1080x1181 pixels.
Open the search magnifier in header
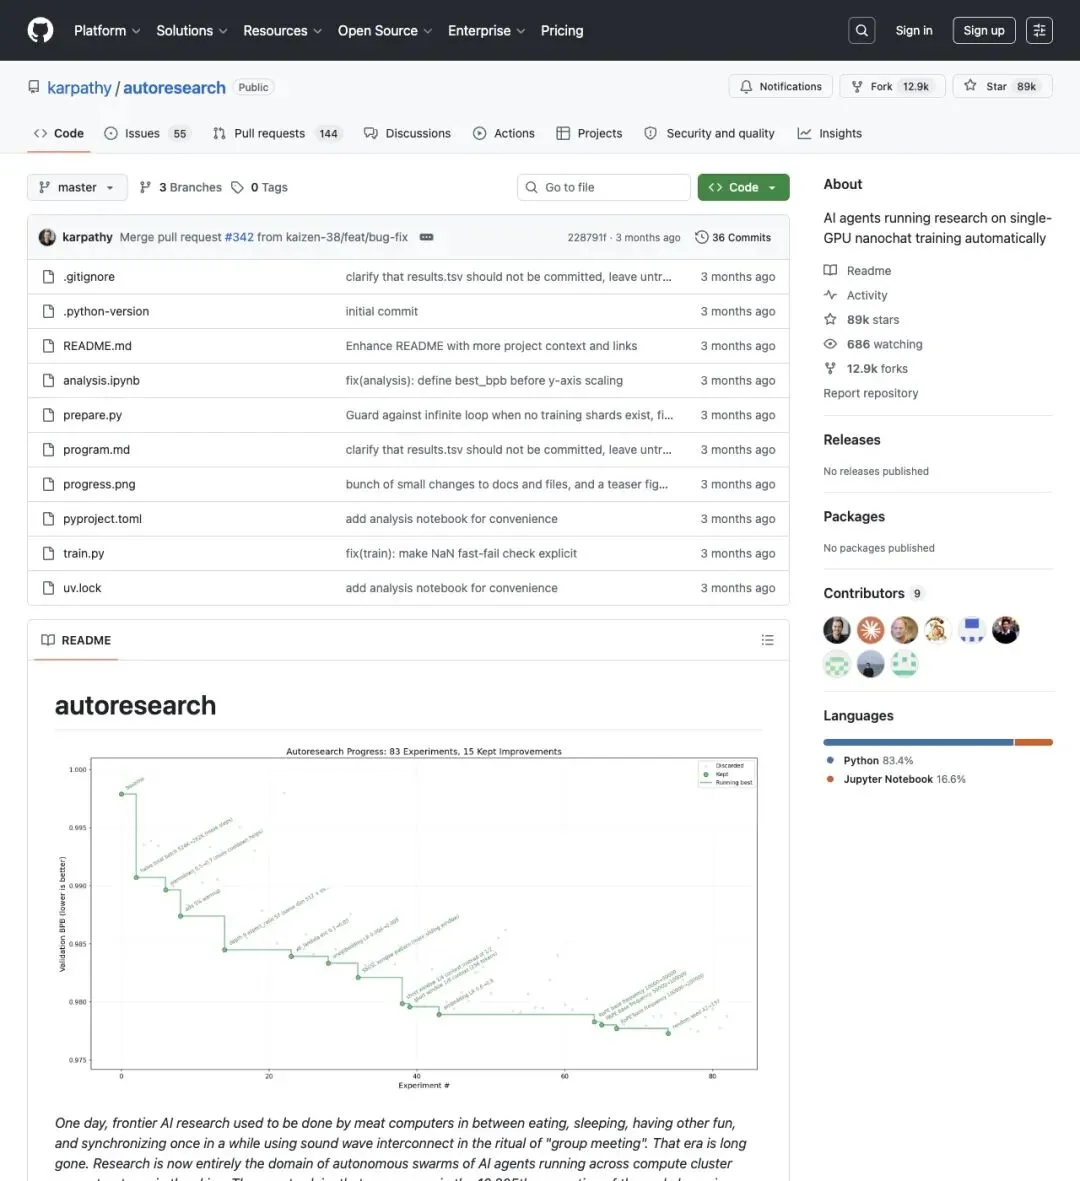click(862, 31)
